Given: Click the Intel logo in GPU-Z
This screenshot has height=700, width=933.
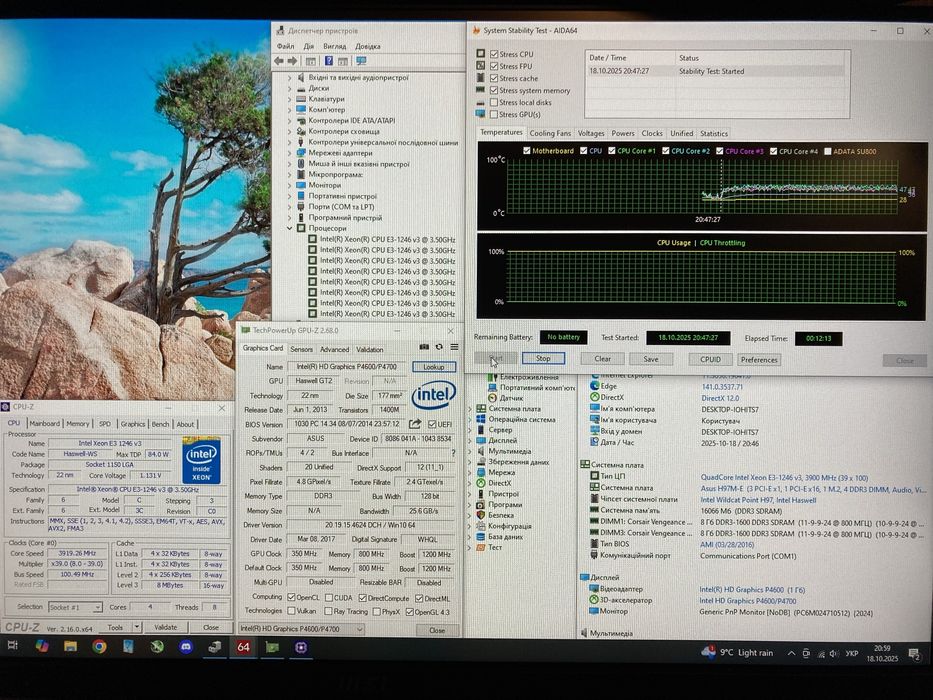Looking at the screenshot, I should coord(434,395).
